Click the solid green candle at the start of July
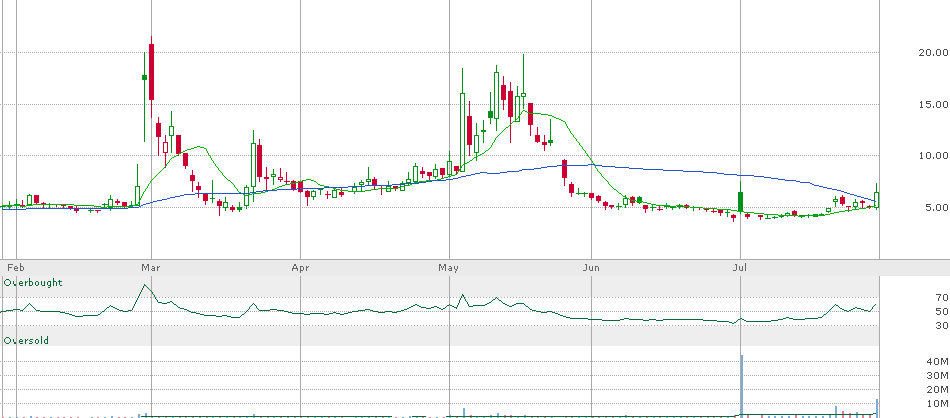The width and height of the screenshot is (950, 418). point(740,201)
